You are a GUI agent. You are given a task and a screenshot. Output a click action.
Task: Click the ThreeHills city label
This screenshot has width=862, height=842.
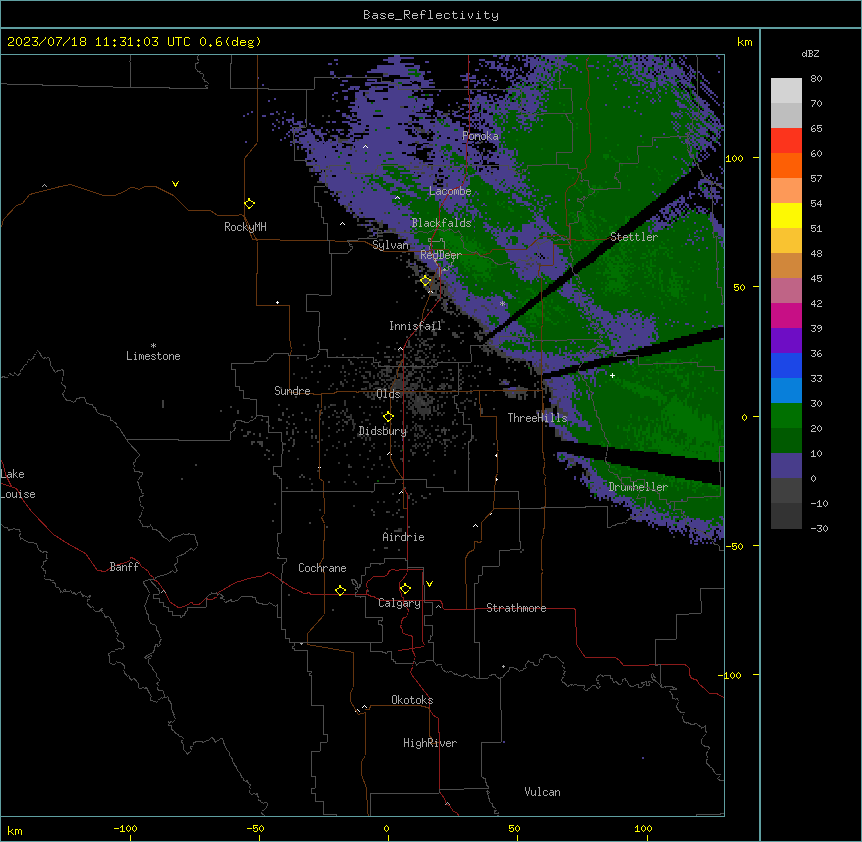pyautogui.click(x=537, y=418)
